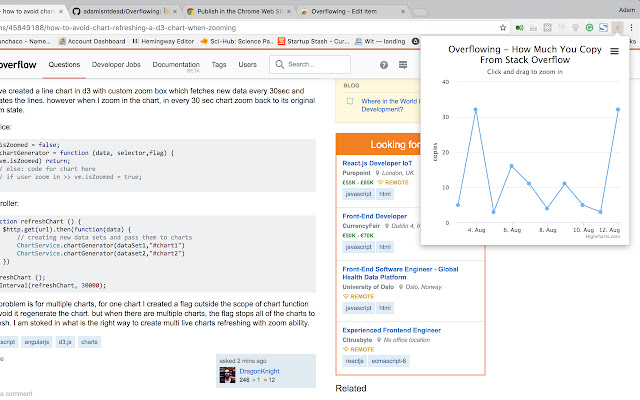Click the Highcharts.com credit link

click(x=606, y=236)
